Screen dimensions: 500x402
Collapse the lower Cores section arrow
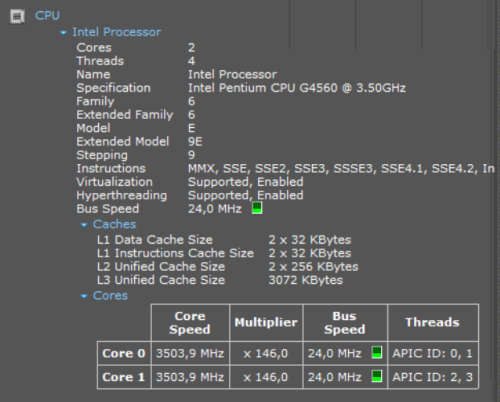click(x=84, y=296)
